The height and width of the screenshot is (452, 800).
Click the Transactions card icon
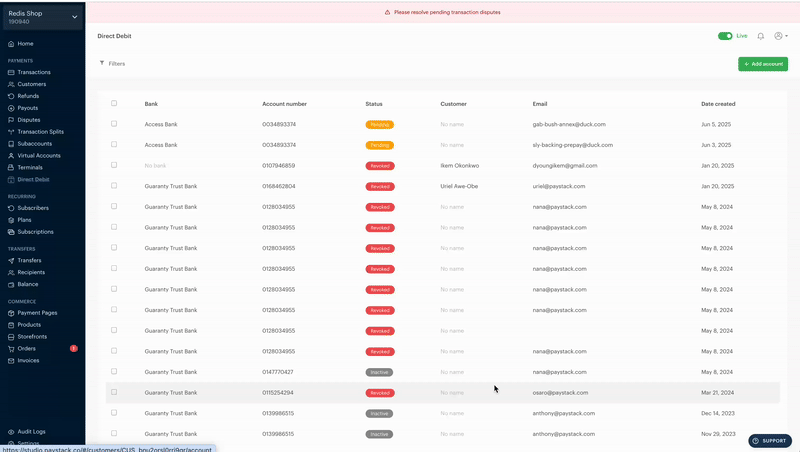pyautogui.click(x=11, y=72)
